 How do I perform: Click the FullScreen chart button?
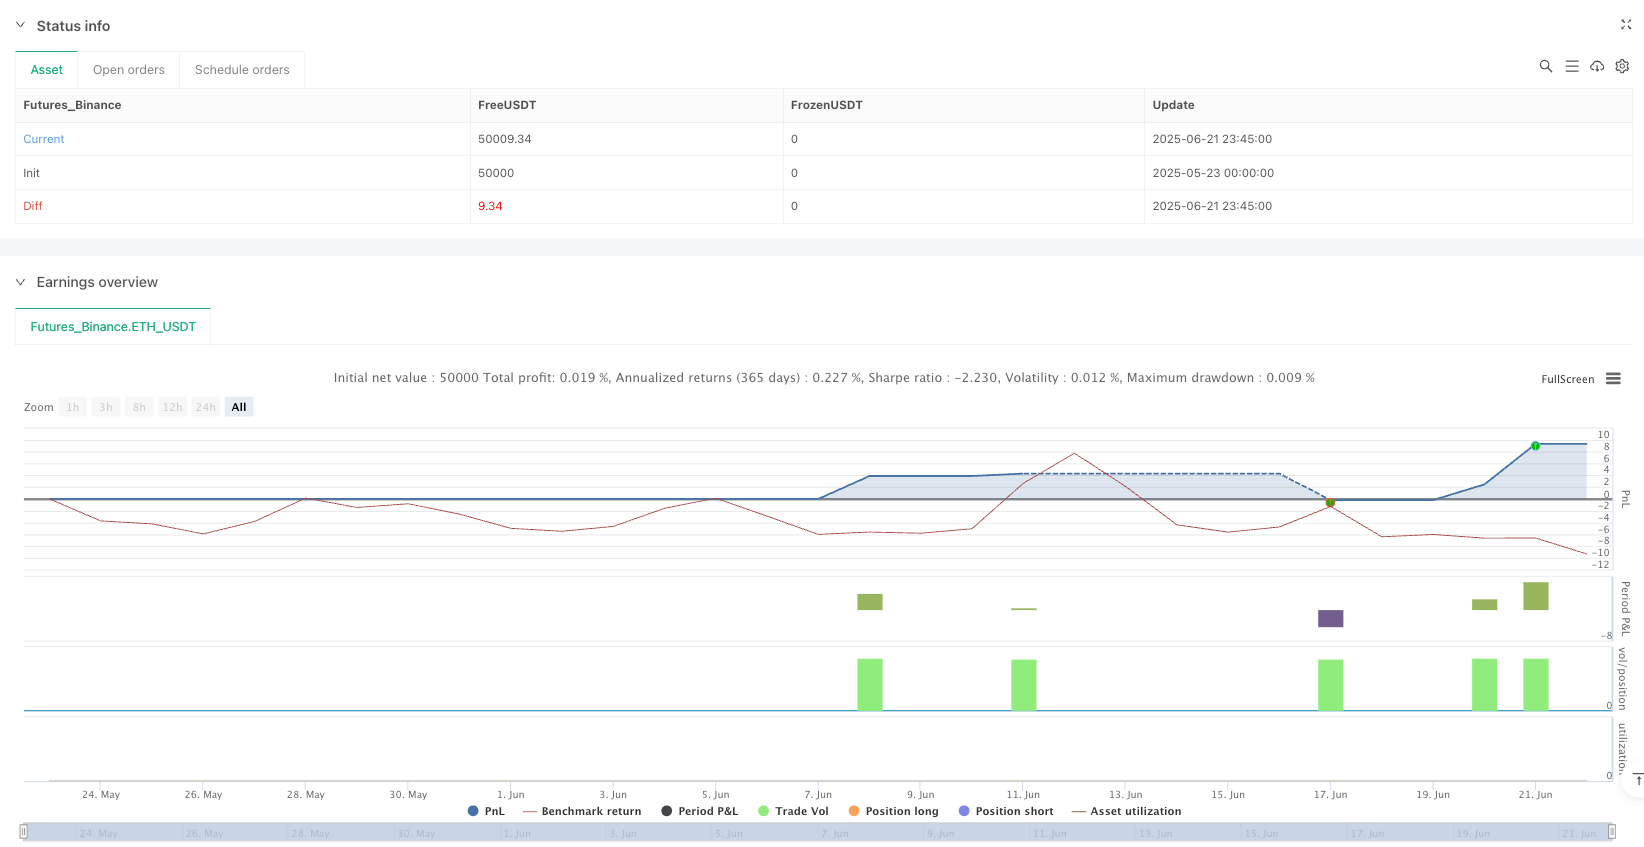point(1567,379)
